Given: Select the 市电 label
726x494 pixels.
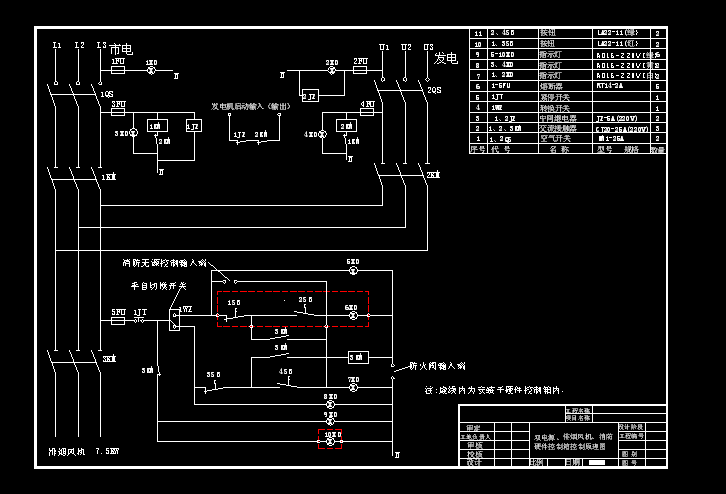Looking at the screenshot, I should tap(121, 49).
